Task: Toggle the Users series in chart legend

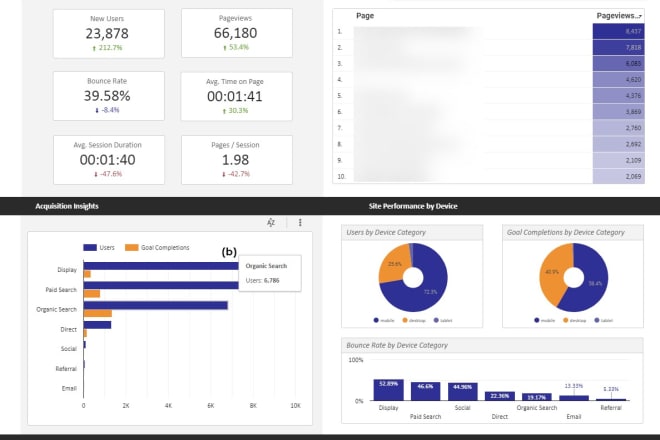Action: pos(99,248)
